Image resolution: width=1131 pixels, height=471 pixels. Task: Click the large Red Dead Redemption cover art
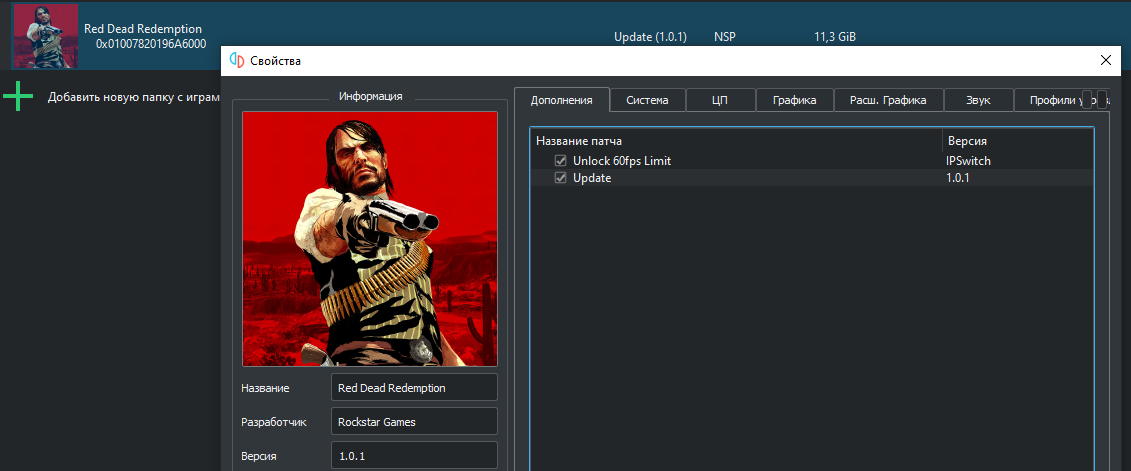pyautogui.click(x=370, y=239)
